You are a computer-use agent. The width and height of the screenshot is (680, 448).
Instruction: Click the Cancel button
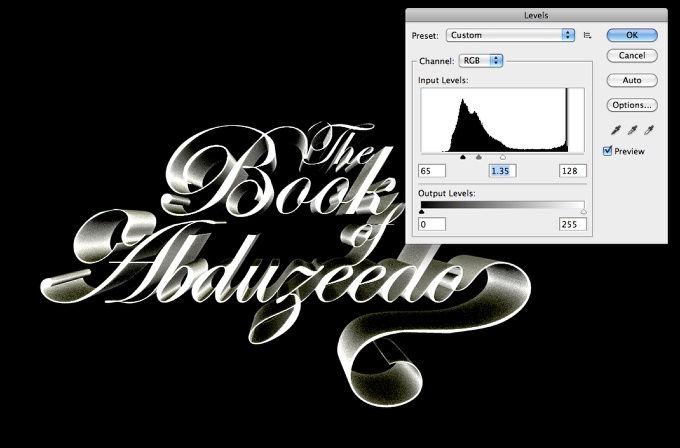coord(632,56)
